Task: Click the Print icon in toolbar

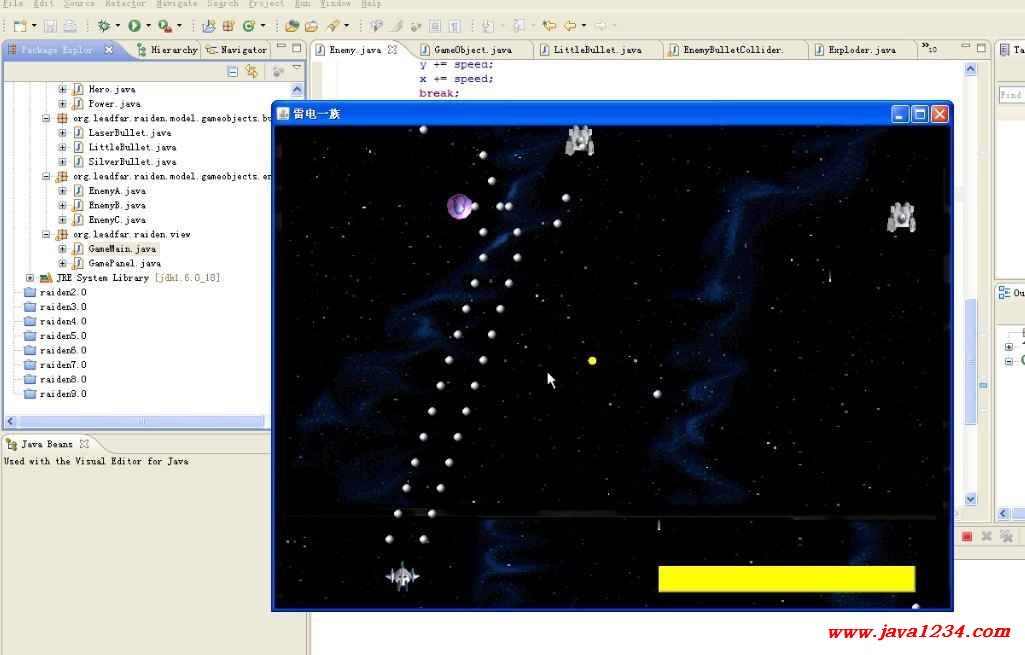Action: [70, 26]
